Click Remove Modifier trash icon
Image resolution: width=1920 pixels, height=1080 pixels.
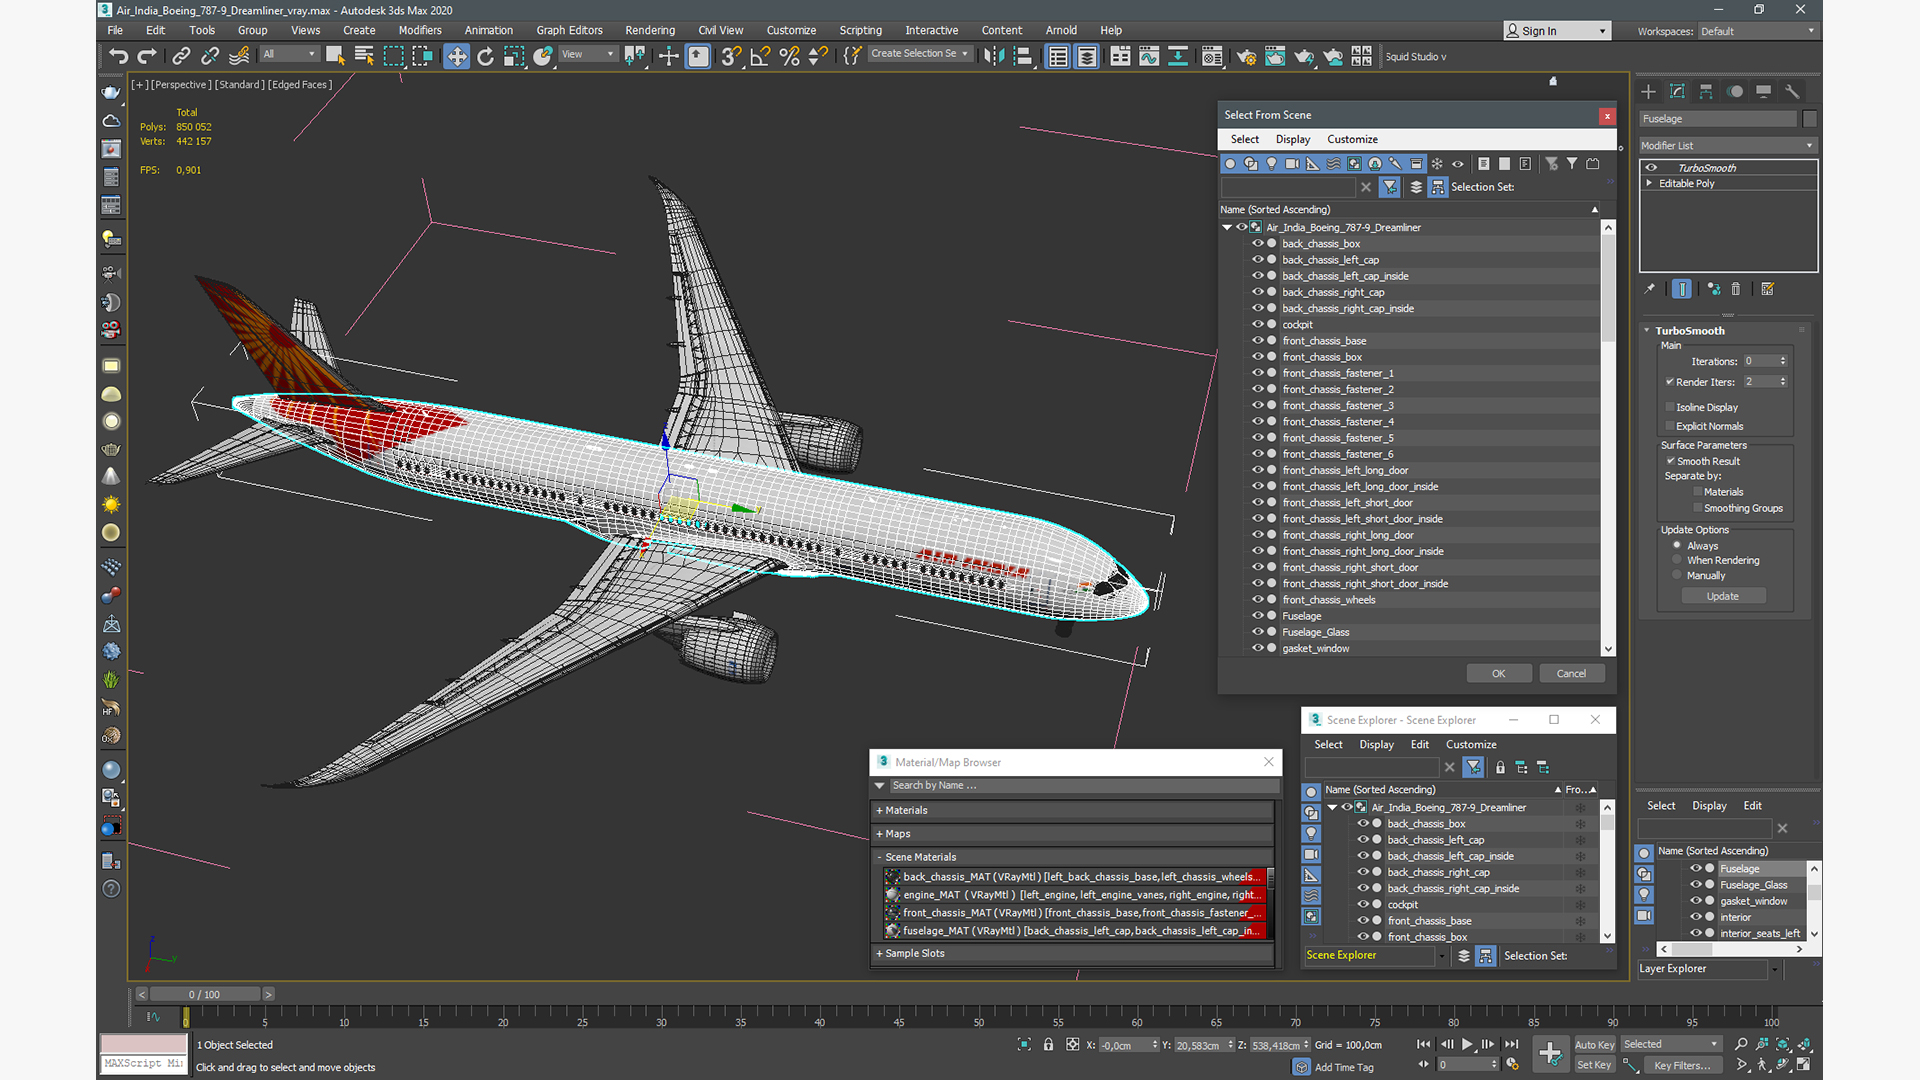point(1736,289)
